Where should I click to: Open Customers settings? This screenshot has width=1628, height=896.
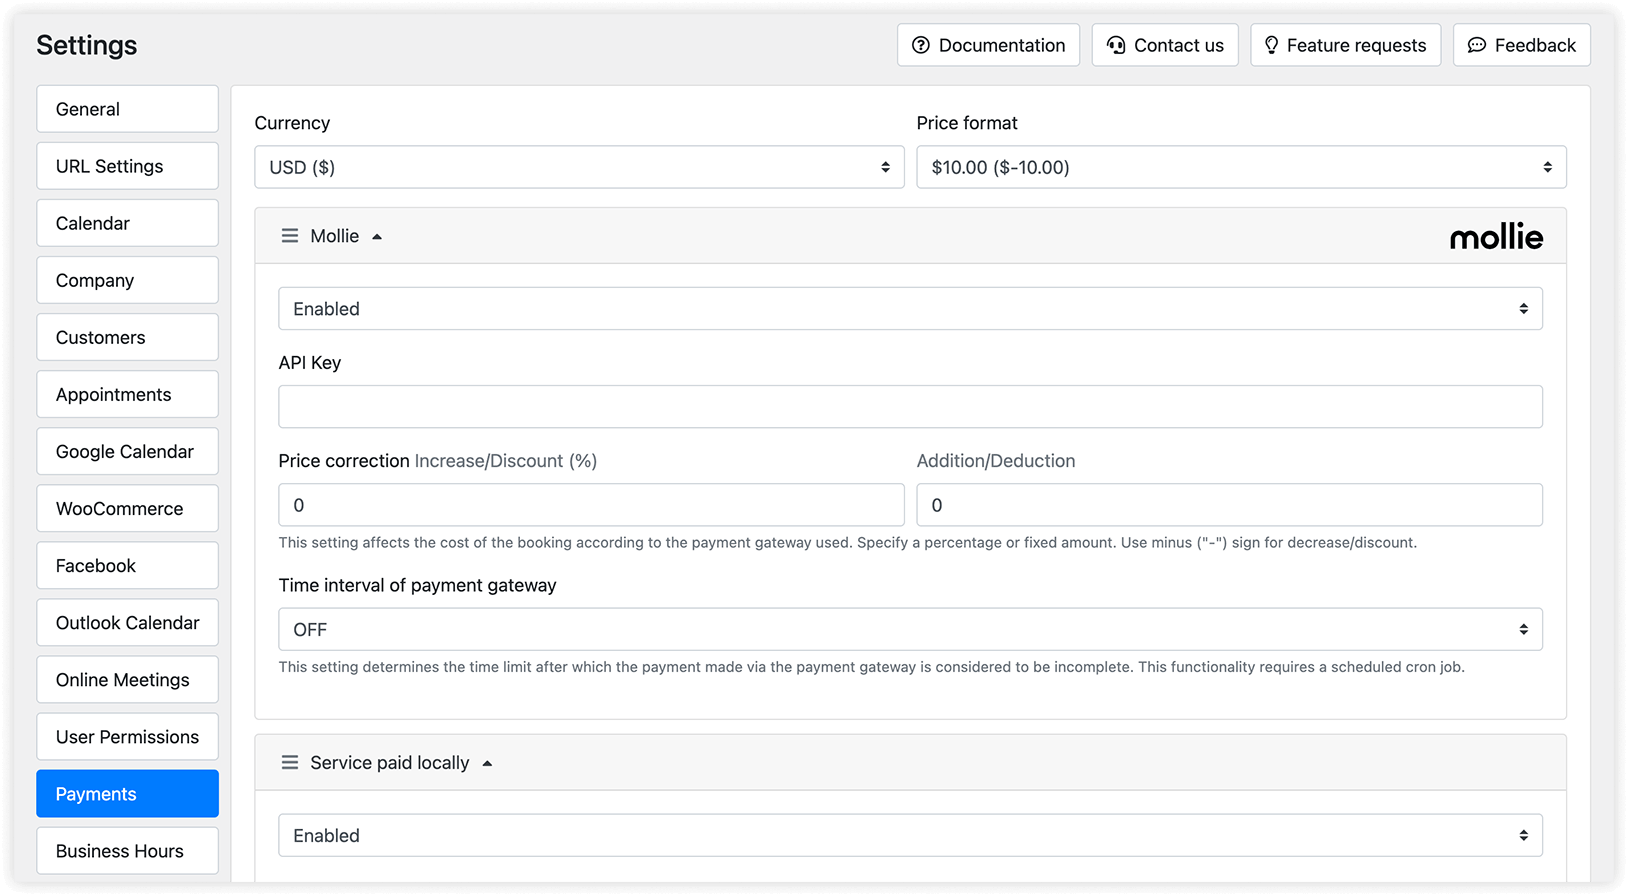tap(127, 337)
